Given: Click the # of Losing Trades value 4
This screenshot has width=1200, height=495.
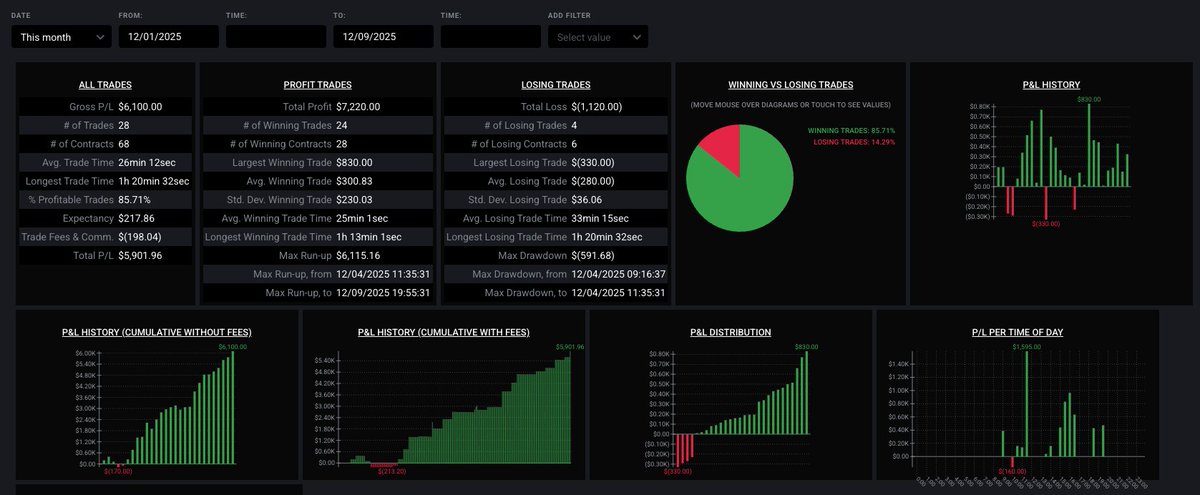Looking at the screenshot, I should point(574,125).
